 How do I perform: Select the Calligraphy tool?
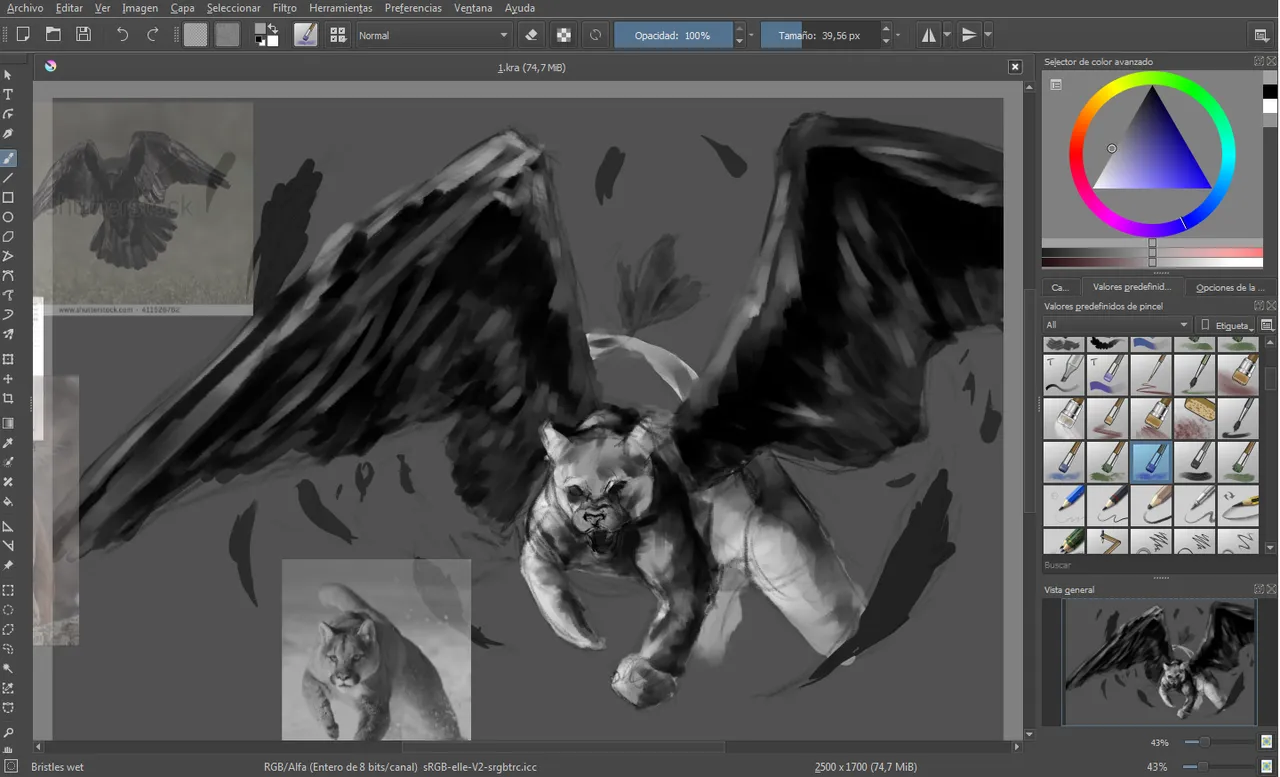tap(8, 134)
